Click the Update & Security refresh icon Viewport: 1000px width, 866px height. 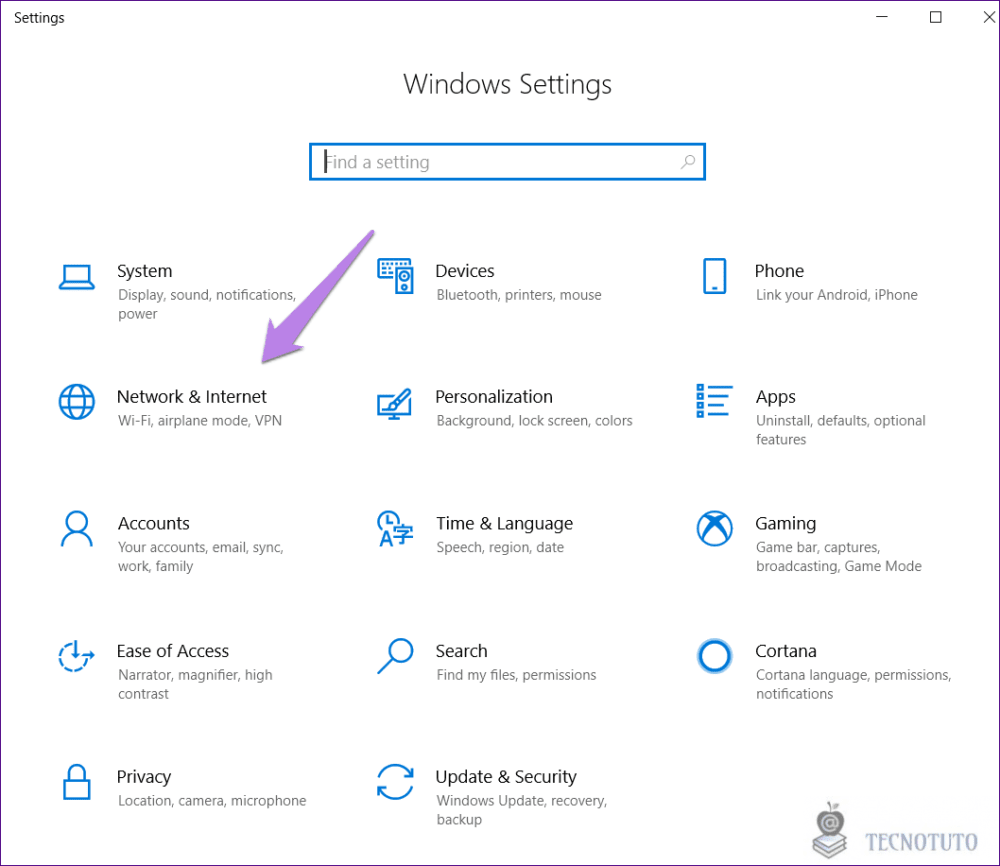395,782
